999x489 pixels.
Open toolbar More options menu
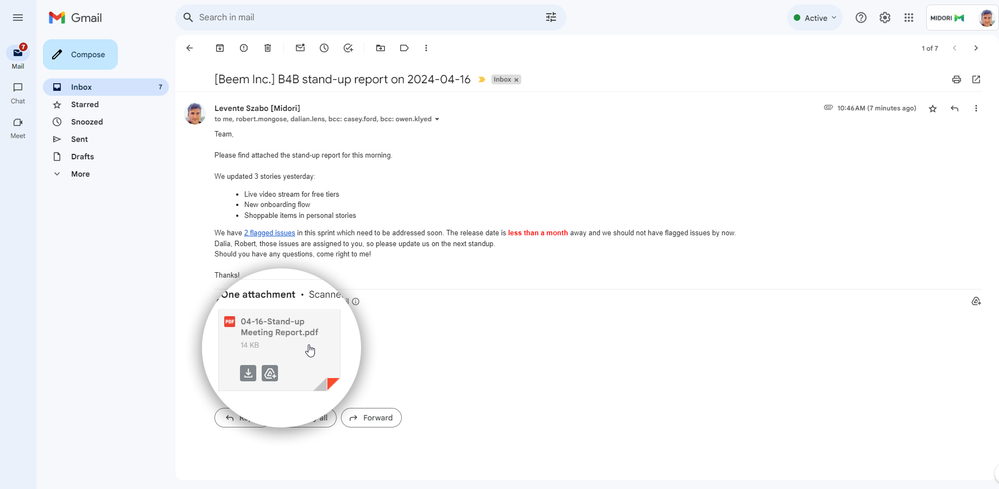click(x=426, y=48)
